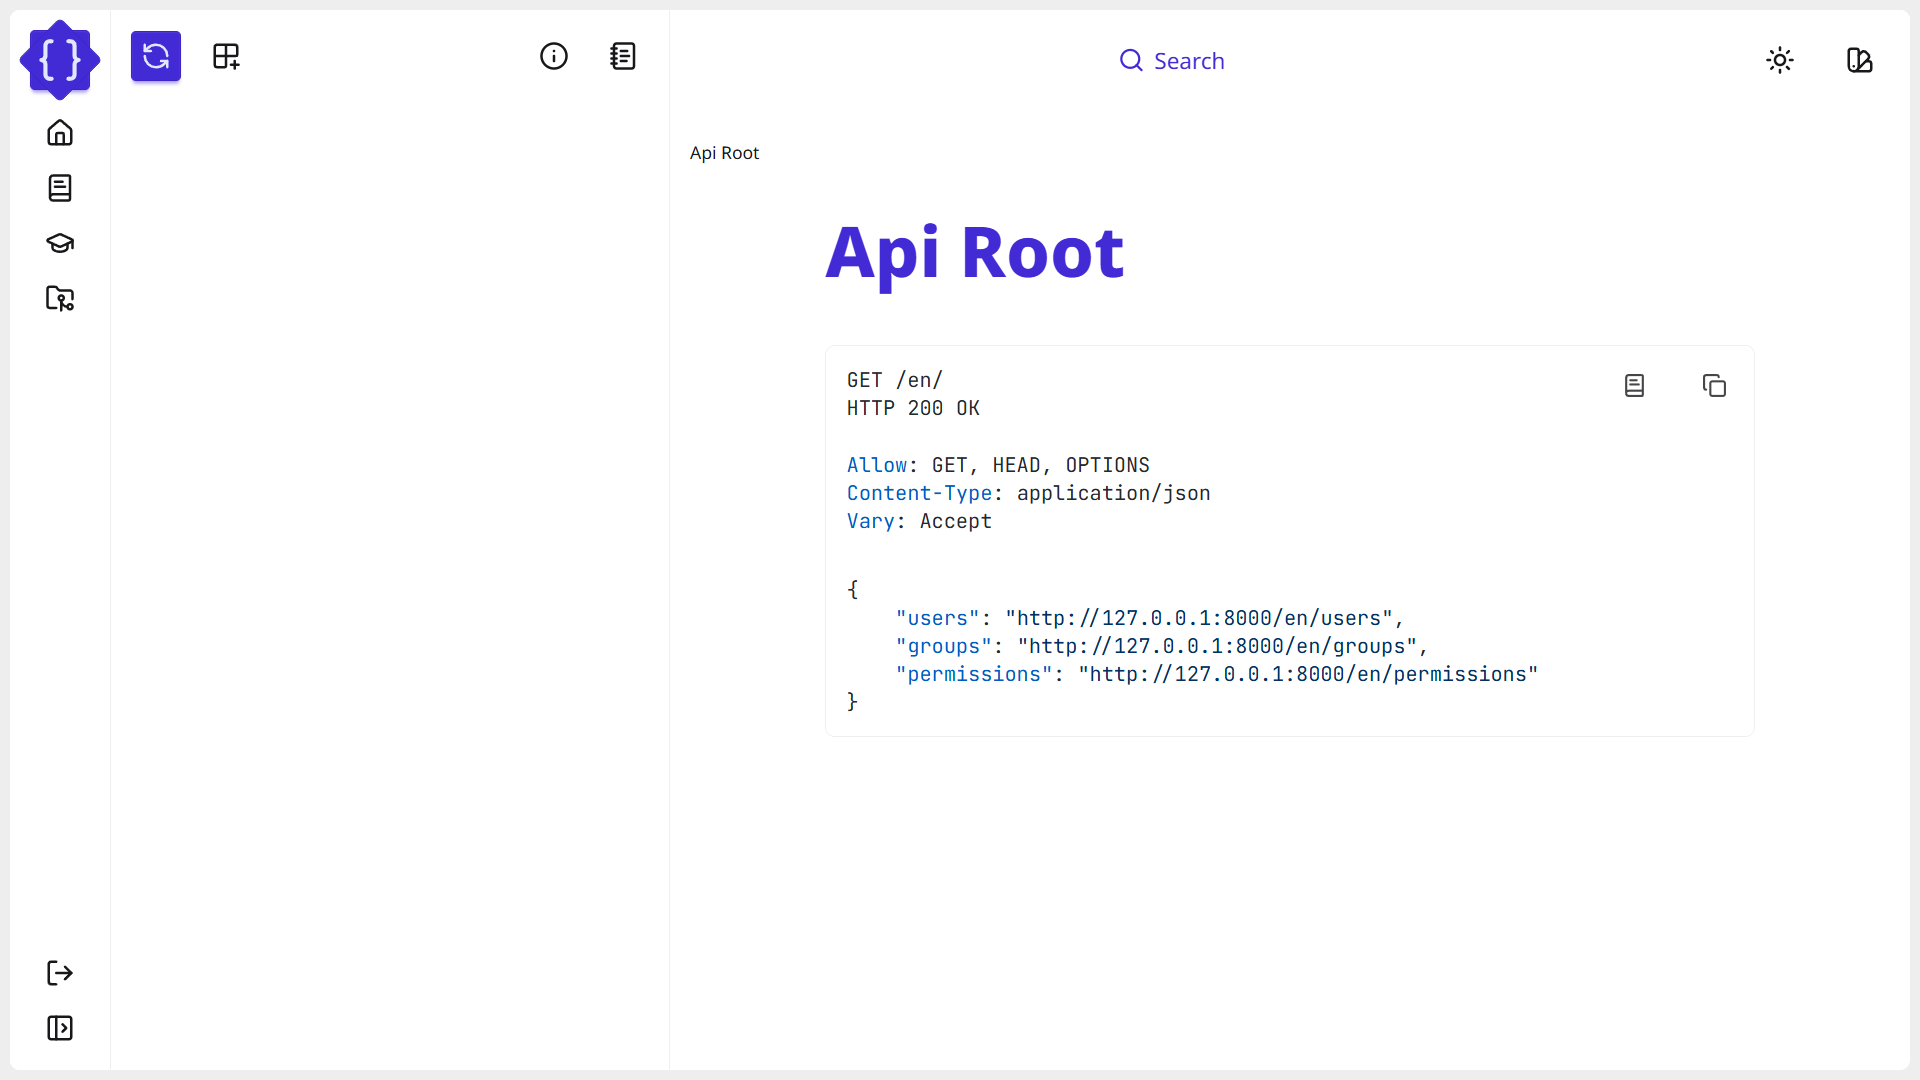The height and width of the screenshot is (1080, 1920).
Task: Select the Api Root breadcrumb item
Action: click(x=724, y=153)
